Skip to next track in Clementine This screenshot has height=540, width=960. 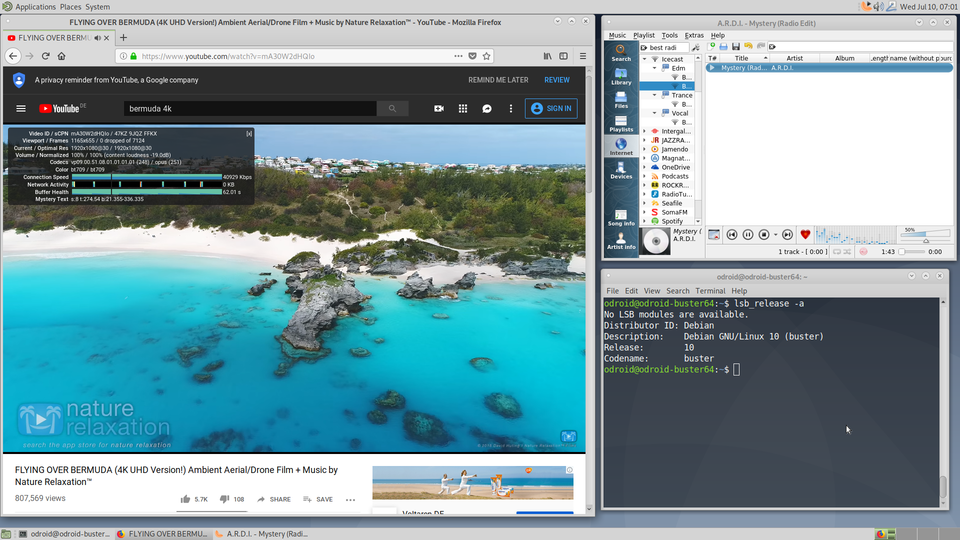click(x=787, y=234)
